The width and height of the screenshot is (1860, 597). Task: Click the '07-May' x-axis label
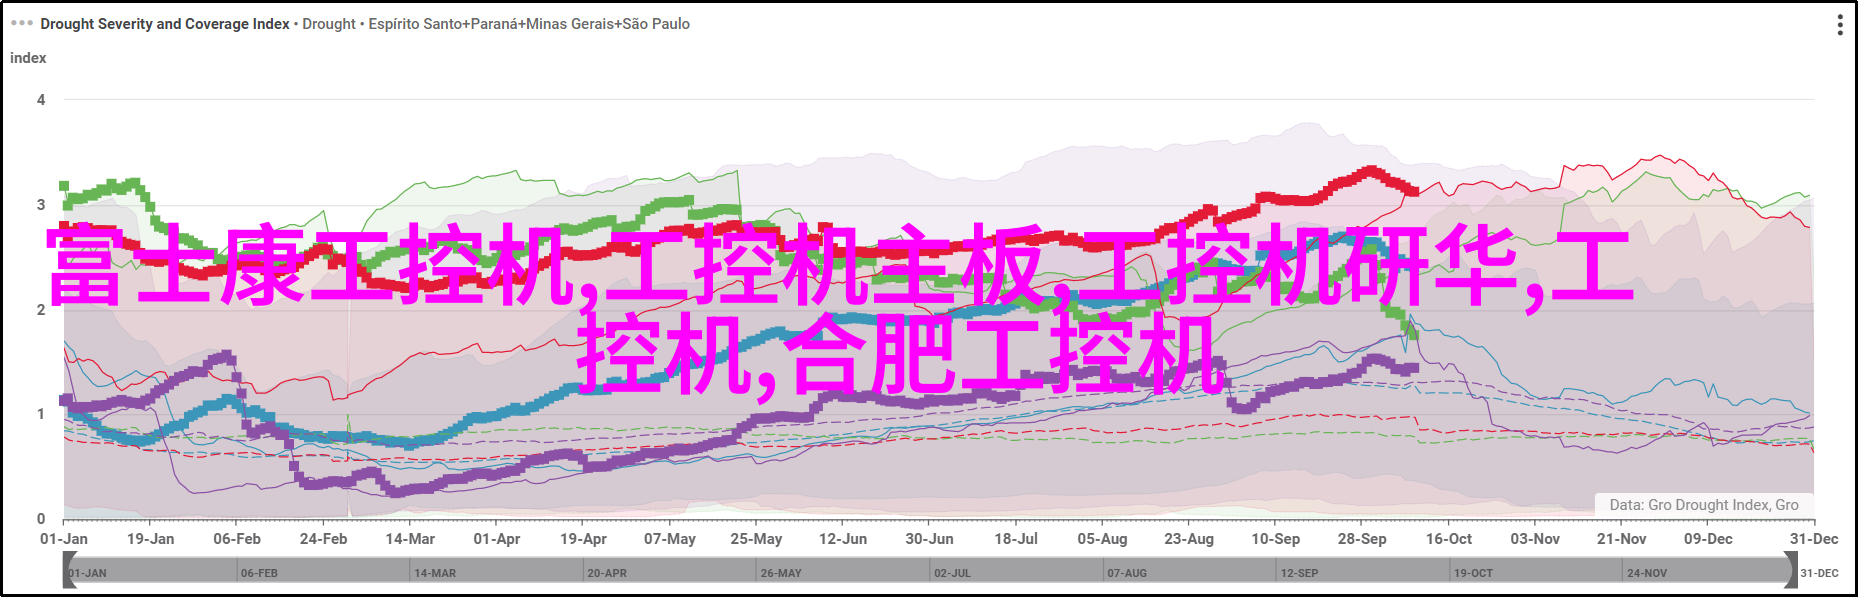pos(670,539)
